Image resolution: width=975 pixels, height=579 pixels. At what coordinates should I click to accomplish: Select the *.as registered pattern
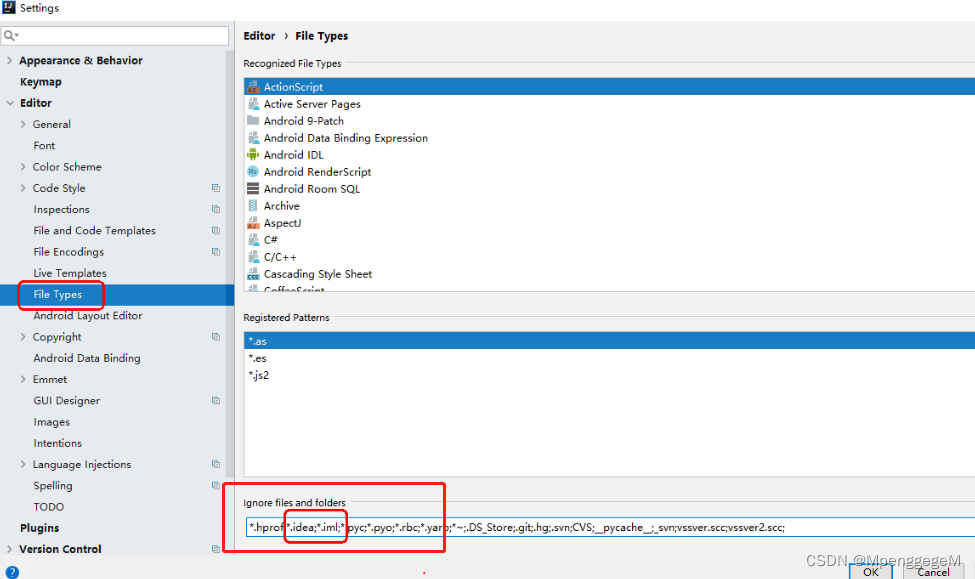point(609,341)
